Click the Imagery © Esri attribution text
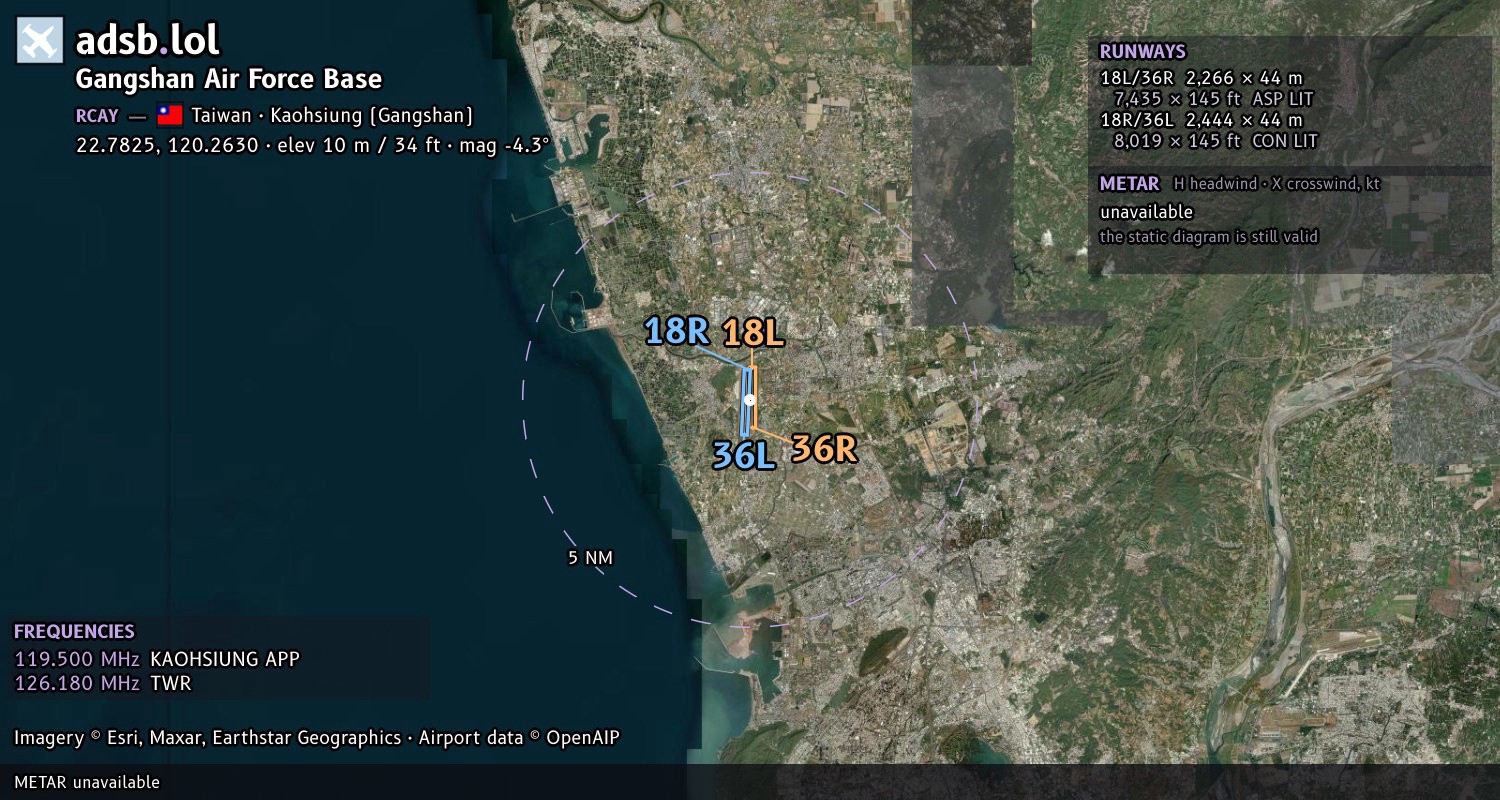This screenshot has height=800, width=1500. click(x=317, y=738)
